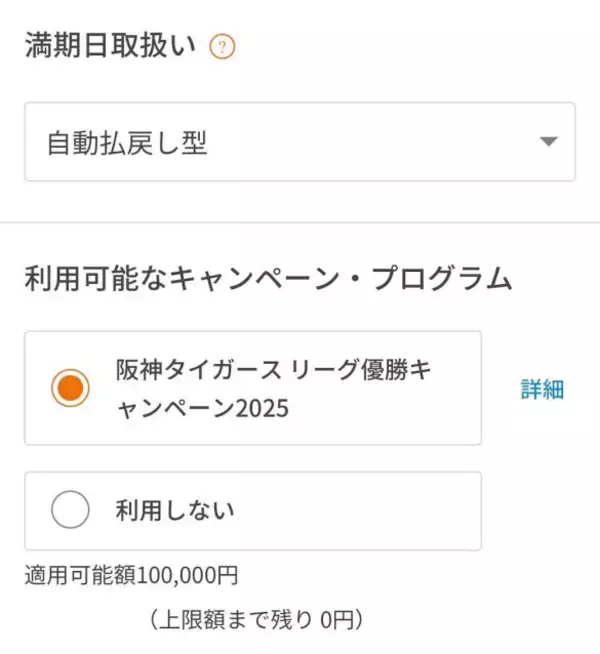Image resolution: width=600 pixels, height=654 pixels.
Task: Click the divider line below the dropdown
Action: tap(300, 222)
